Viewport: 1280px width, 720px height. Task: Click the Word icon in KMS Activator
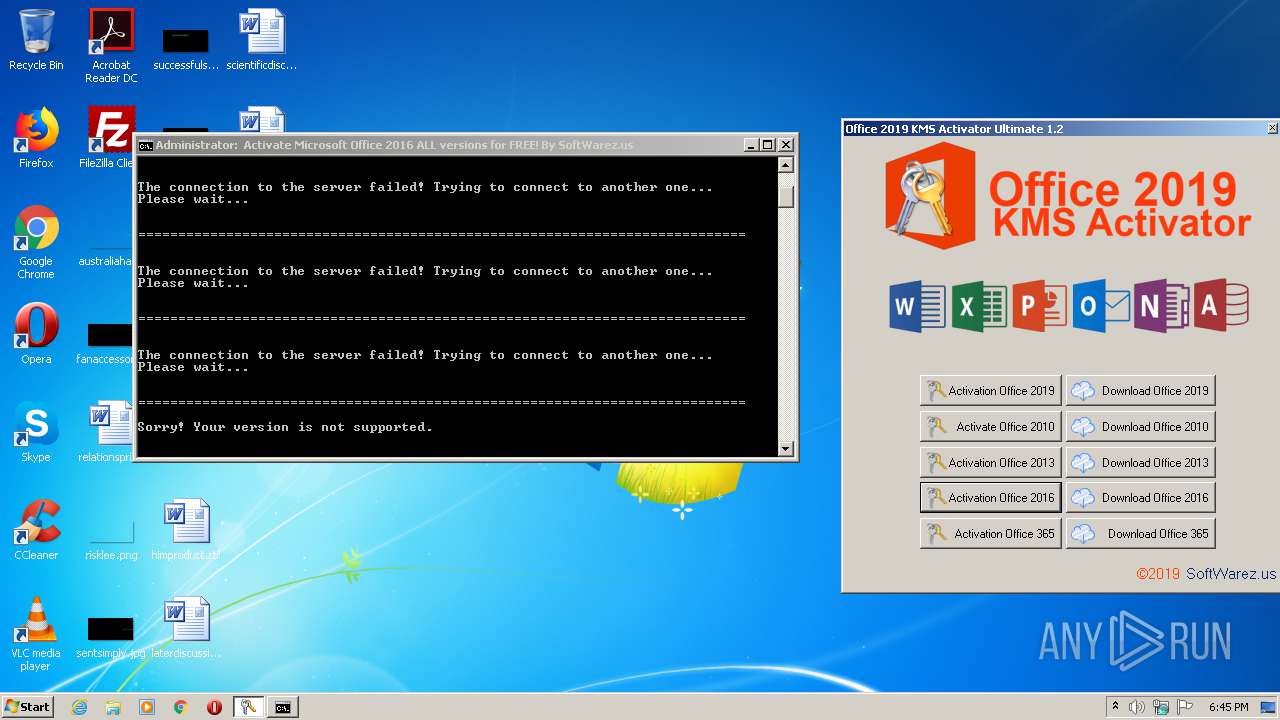point(917,306)
